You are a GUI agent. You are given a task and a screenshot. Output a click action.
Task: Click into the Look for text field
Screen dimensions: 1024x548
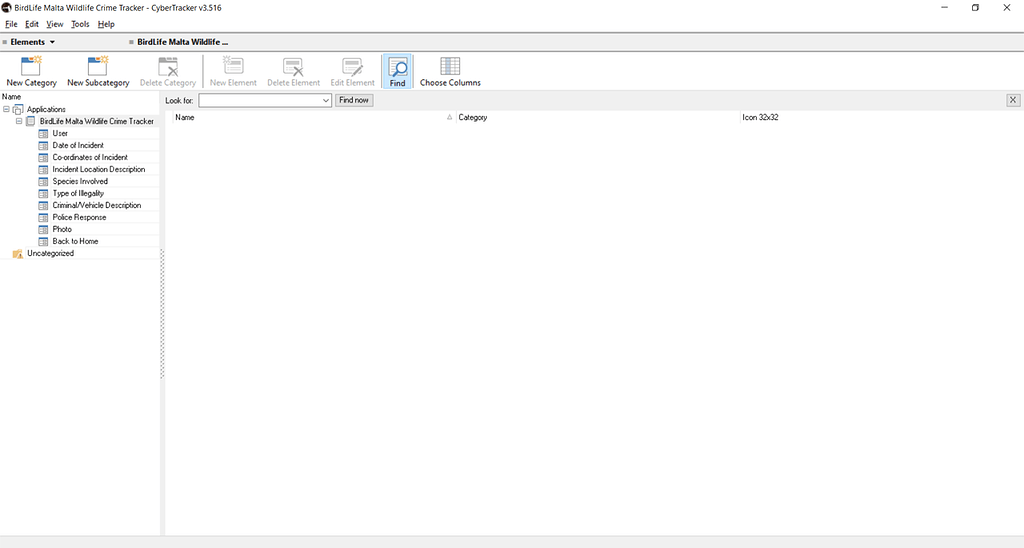(259, 100)
